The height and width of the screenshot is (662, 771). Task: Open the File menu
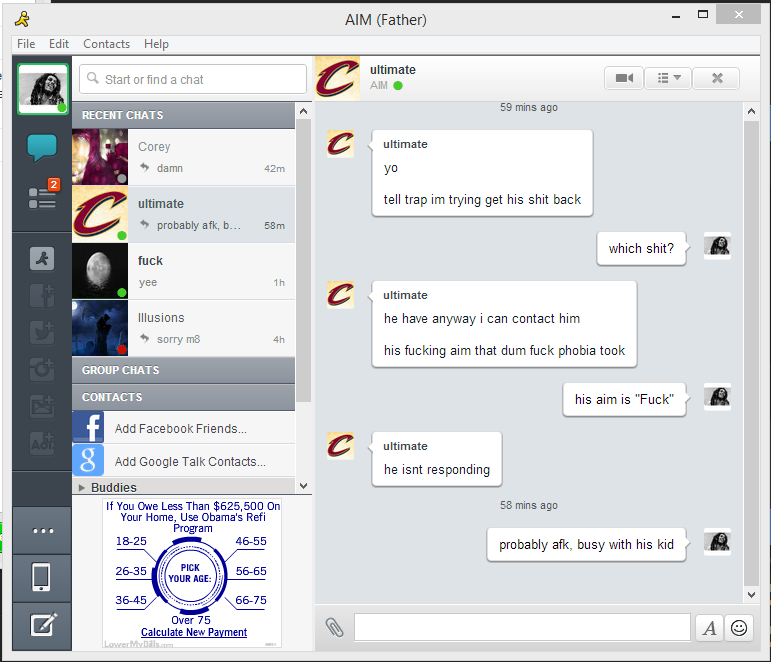pos(26,44)
